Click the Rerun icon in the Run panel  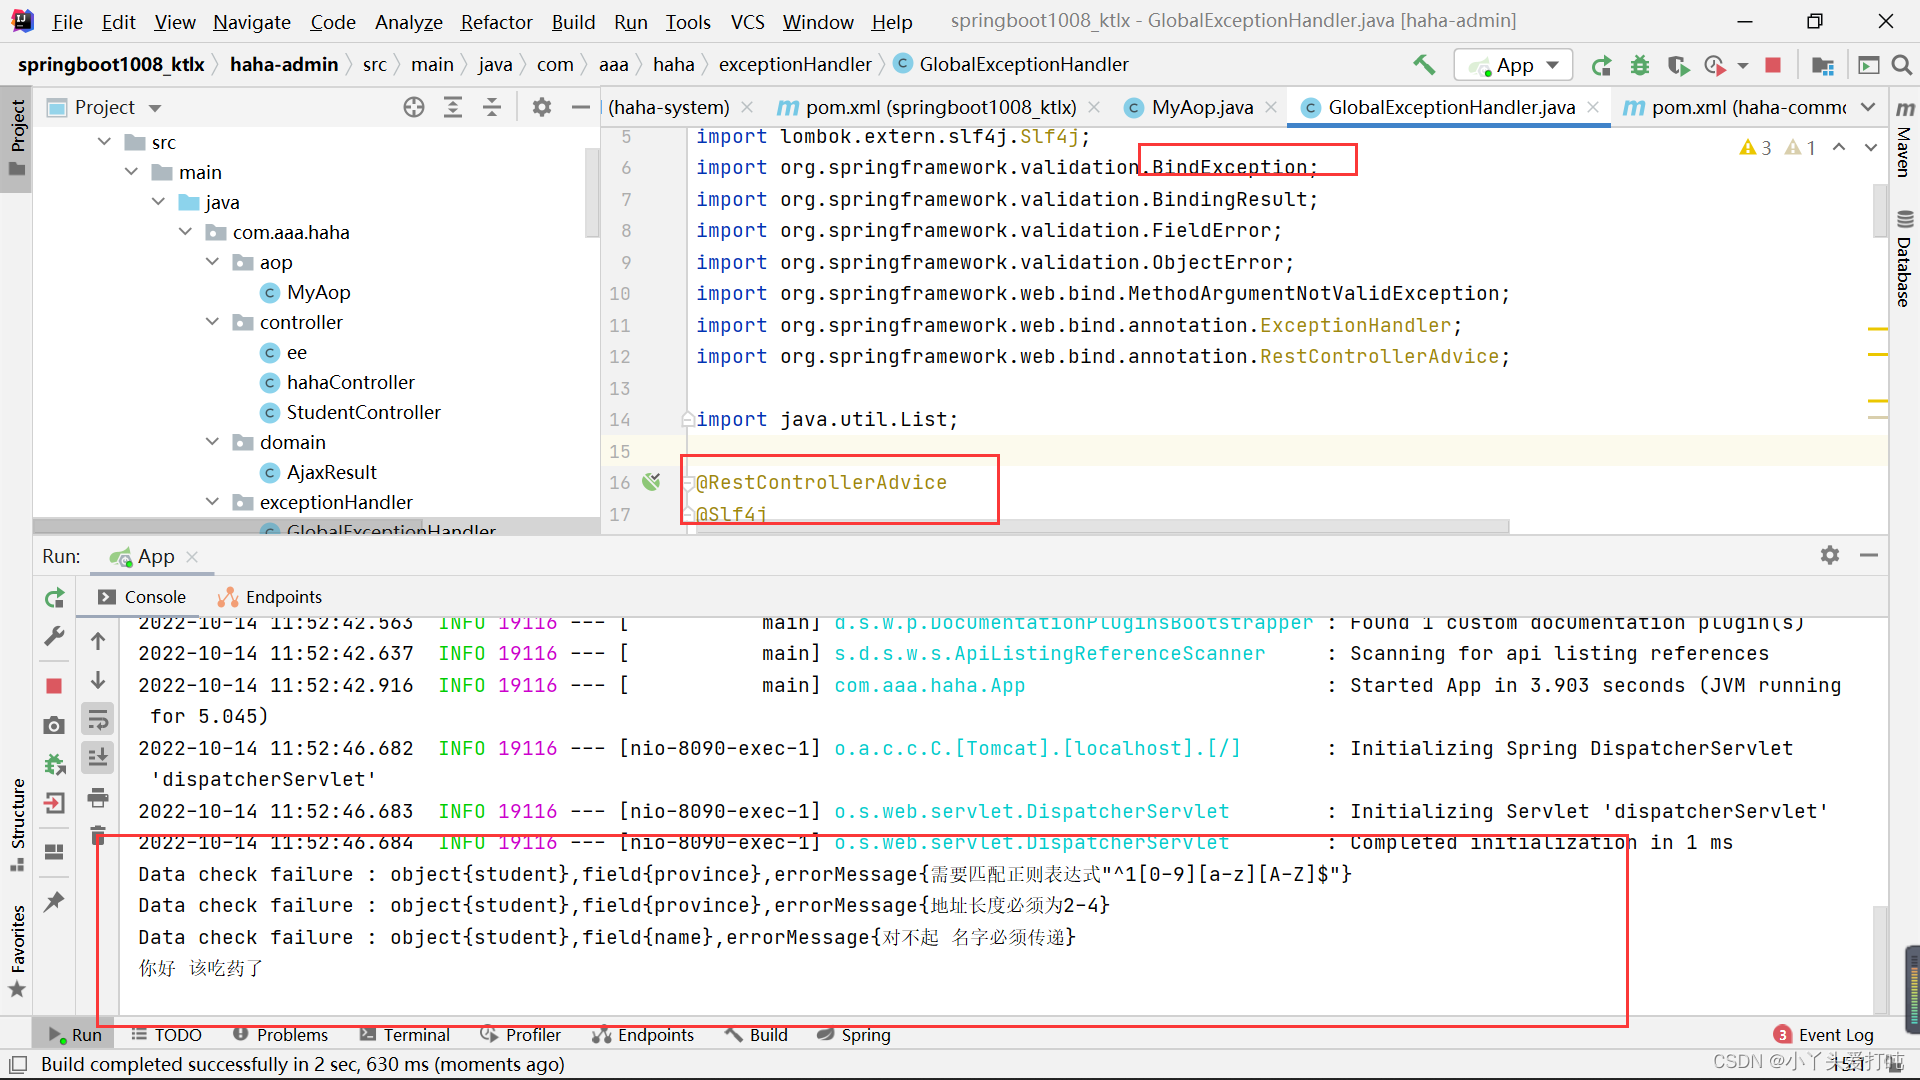pos(54,598)
